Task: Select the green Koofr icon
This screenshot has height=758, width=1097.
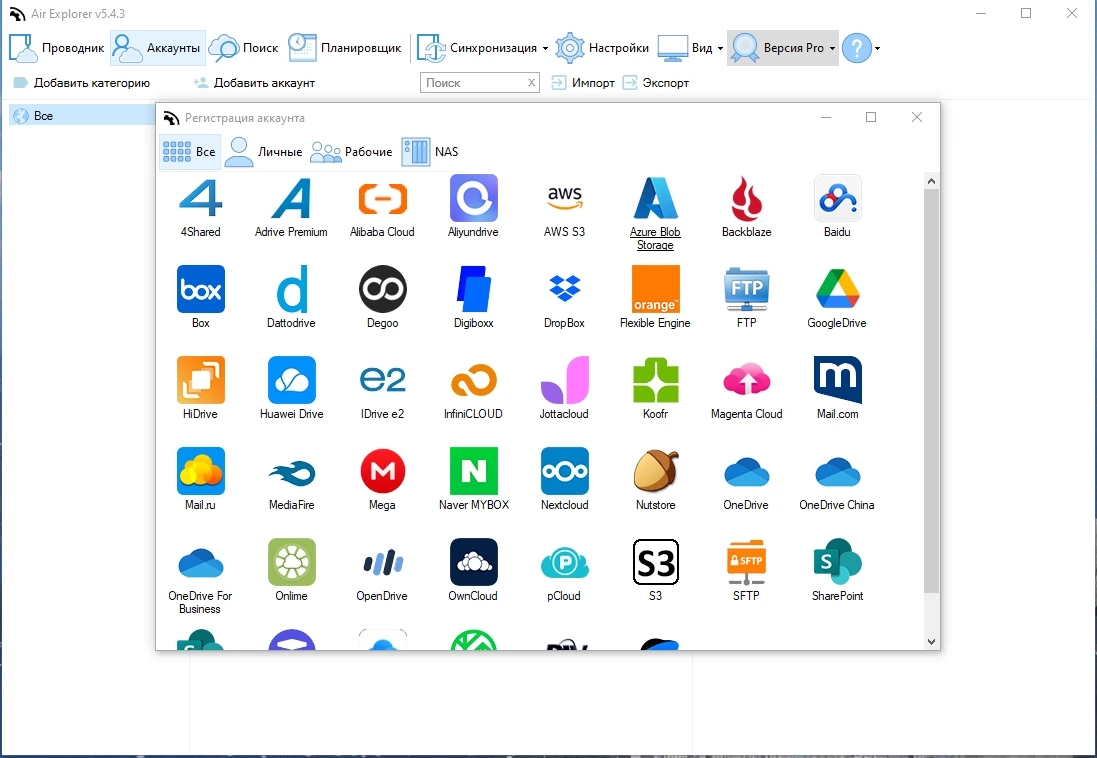Action: (656, 380)
